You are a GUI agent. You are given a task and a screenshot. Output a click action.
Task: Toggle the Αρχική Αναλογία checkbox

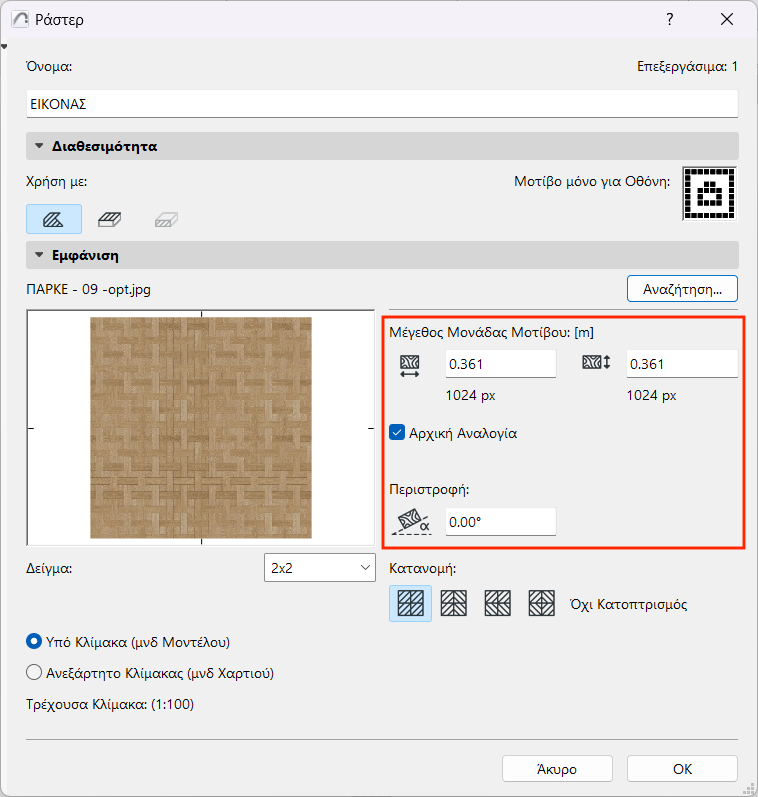(x=397, y=433)
